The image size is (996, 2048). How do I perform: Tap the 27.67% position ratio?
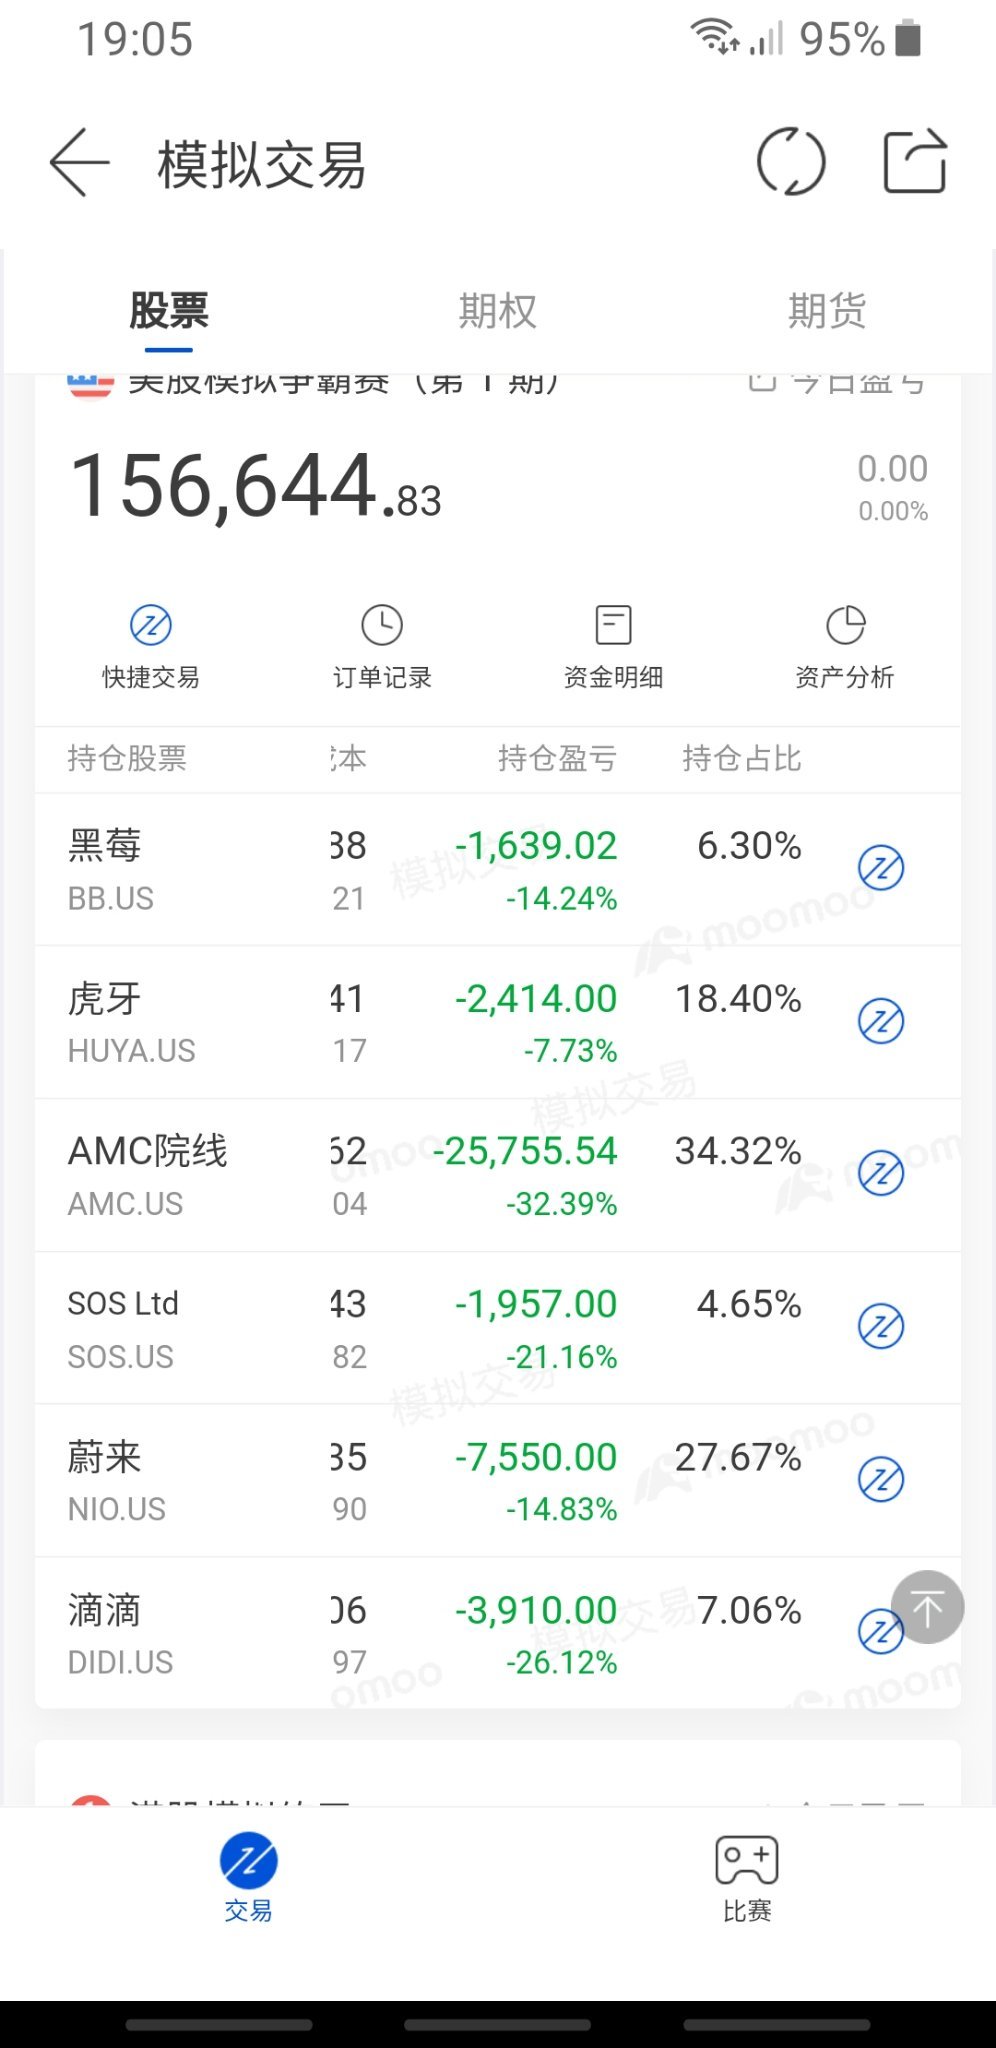click(x=738, y=1457)
